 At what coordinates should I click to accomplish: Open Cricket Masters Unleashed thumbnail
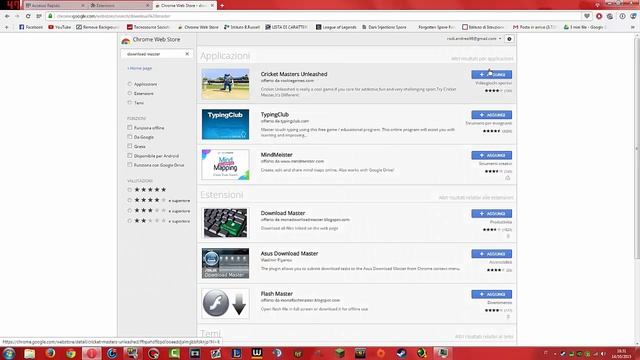coord(225,84)
